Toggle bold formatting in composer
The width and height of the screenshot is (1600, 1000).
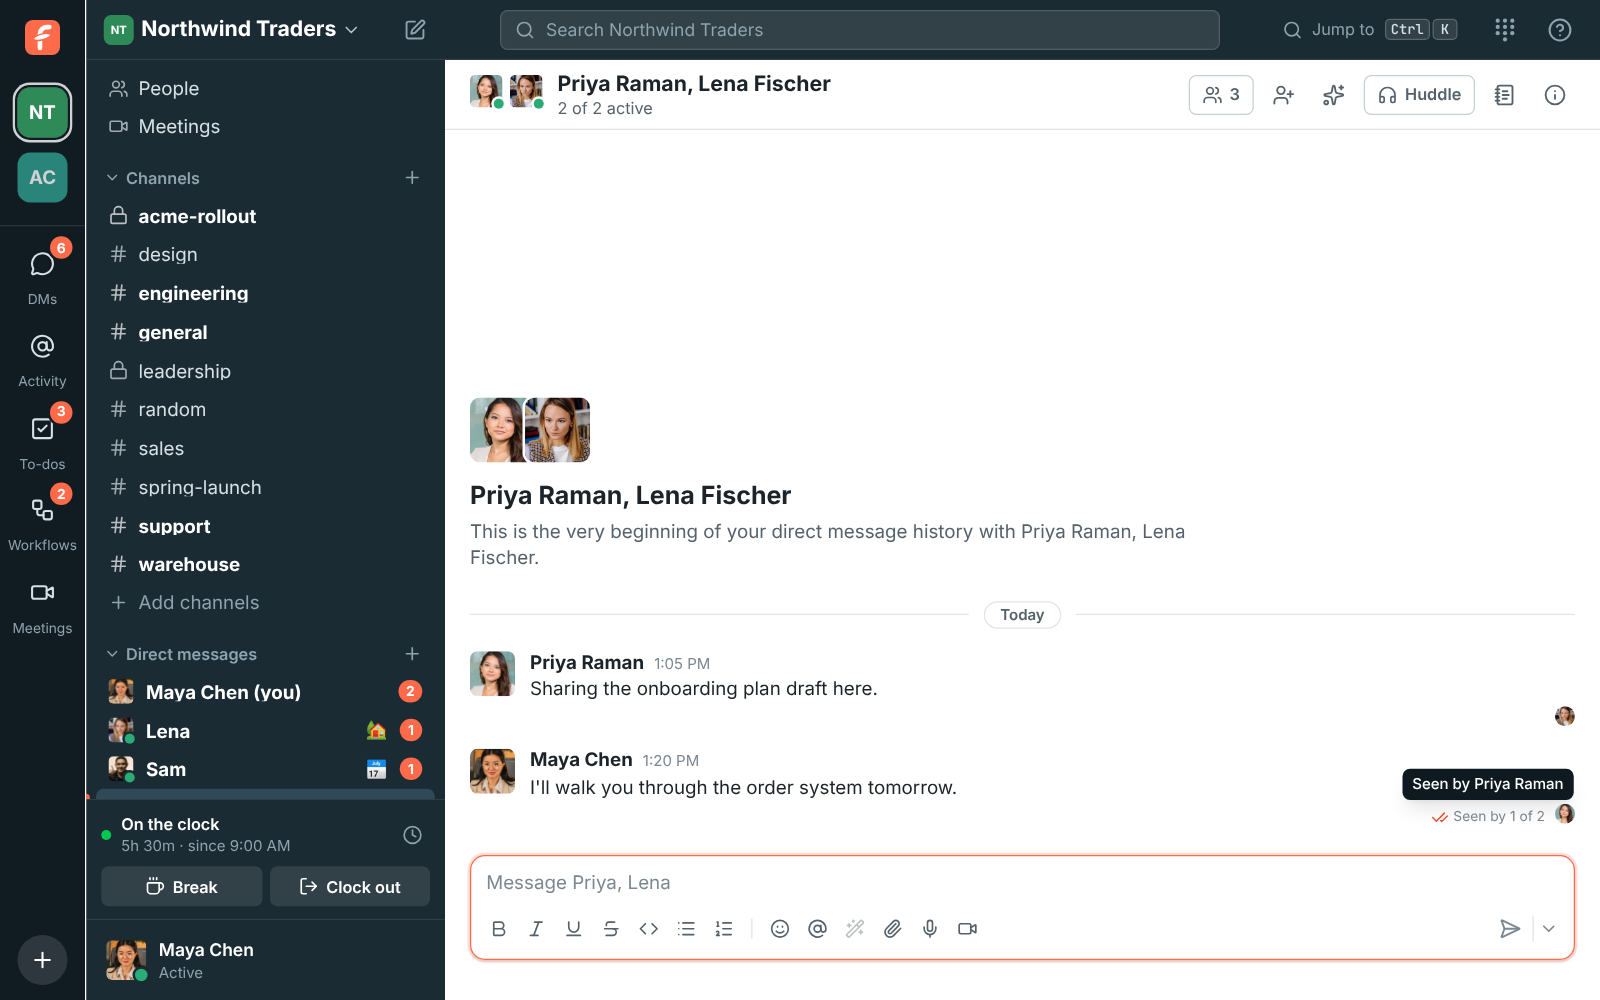[499, 929]
